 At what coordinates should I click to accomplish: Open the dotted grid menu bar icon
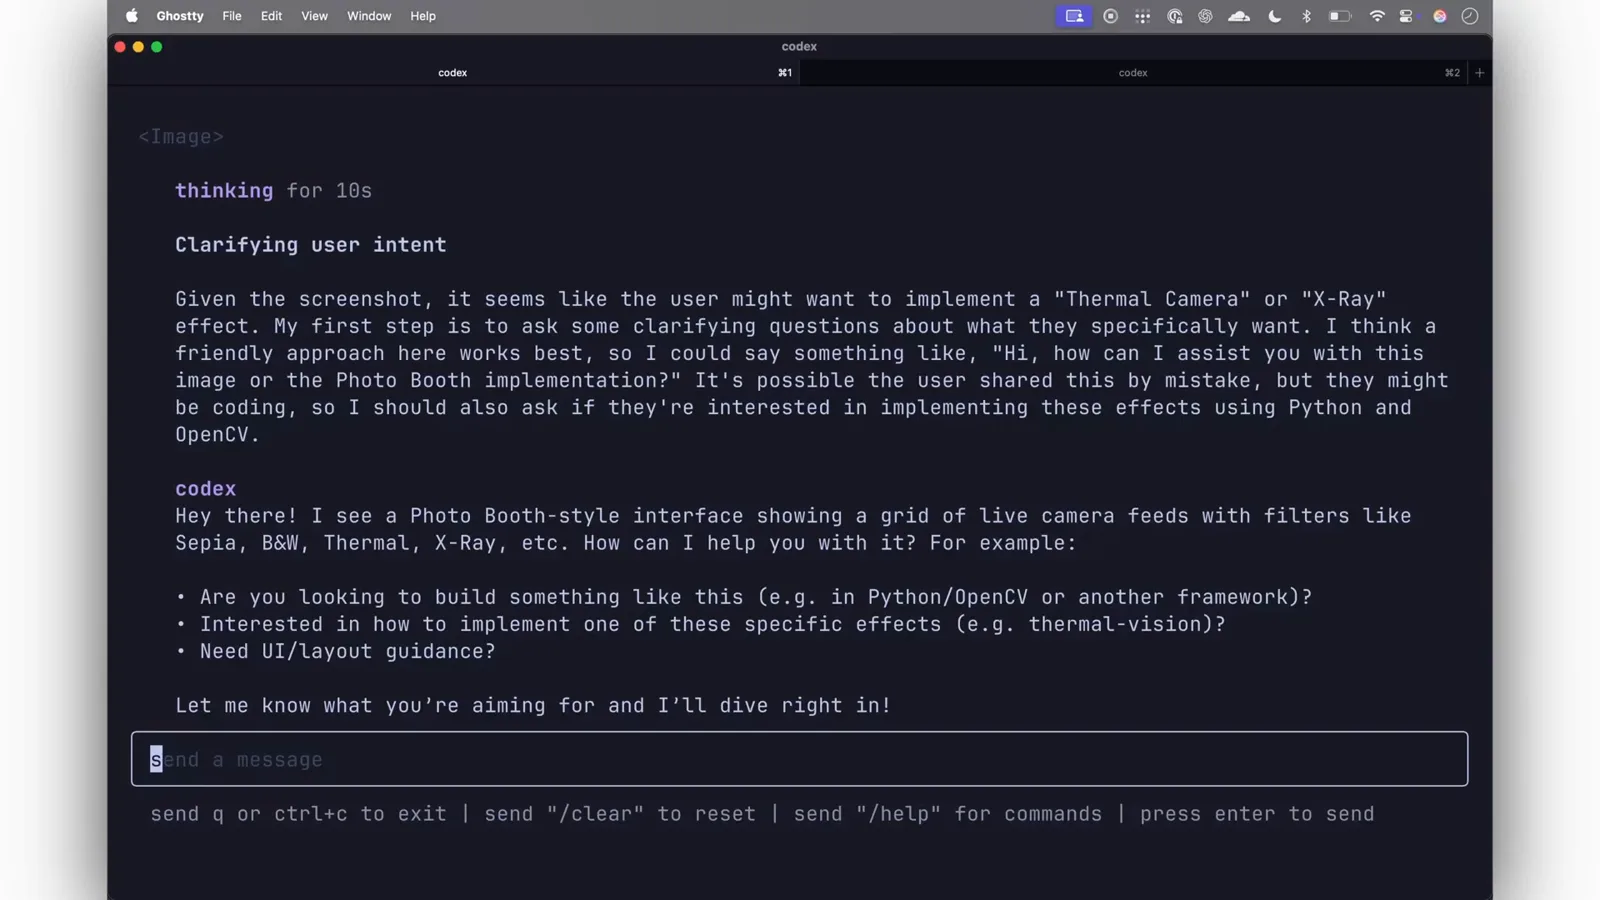point(1142,16)
